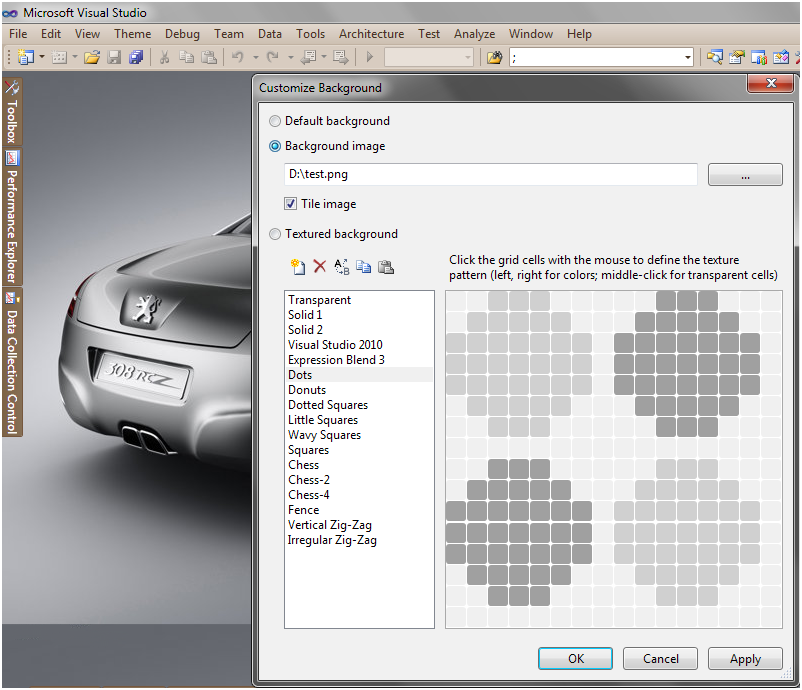
Task: Click the Save floppy disk icon
Action: click(x=114, y=57)
